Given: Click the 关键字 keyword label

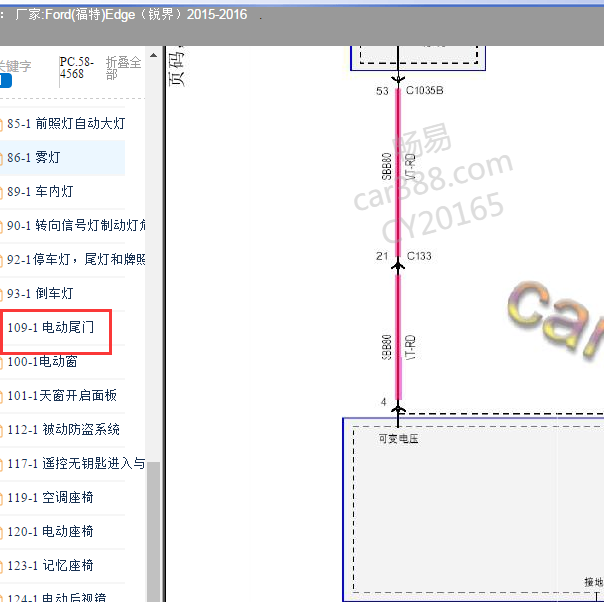Looking at the screenshot, I should pyautogui.click(x=15, y=66).
